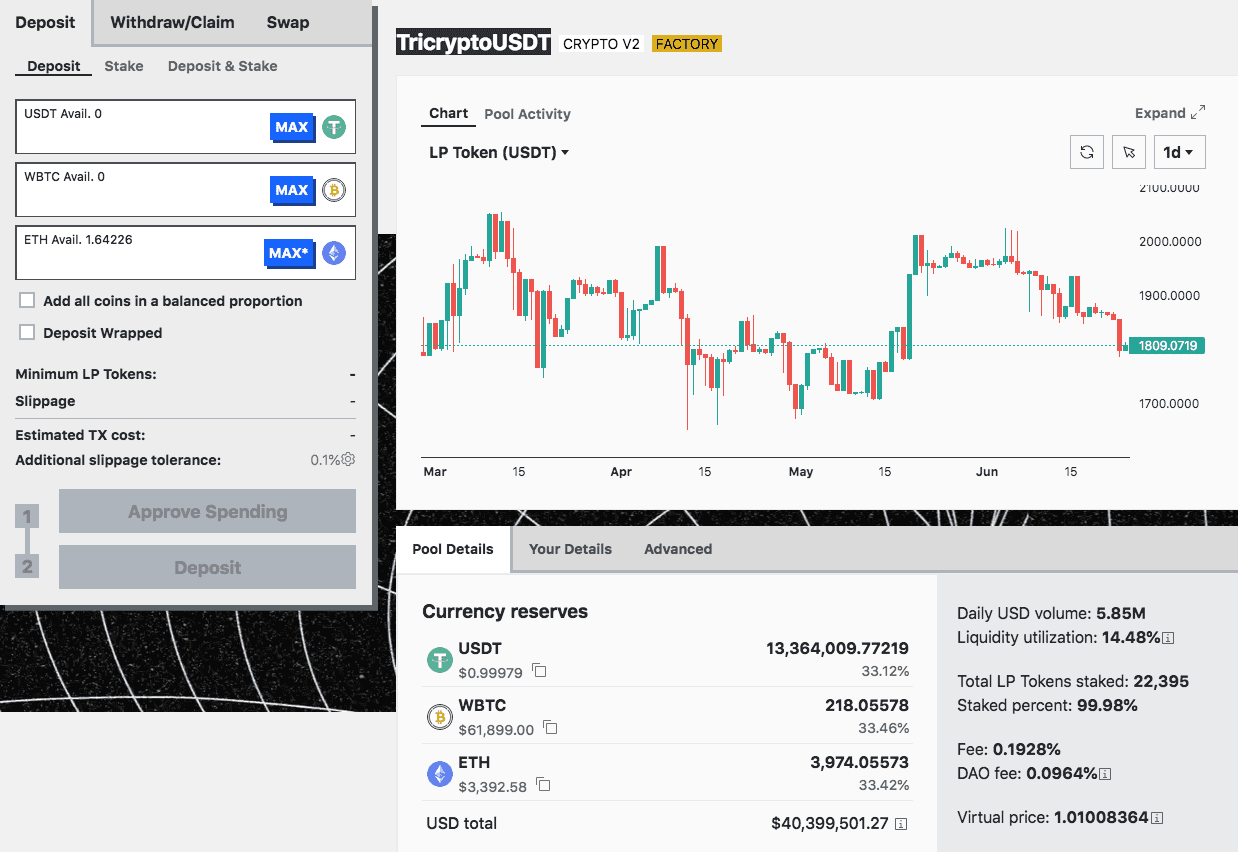Open the Pool Activity tab
This screenshot has width=1238, height=852.
[x=527, y=114]
